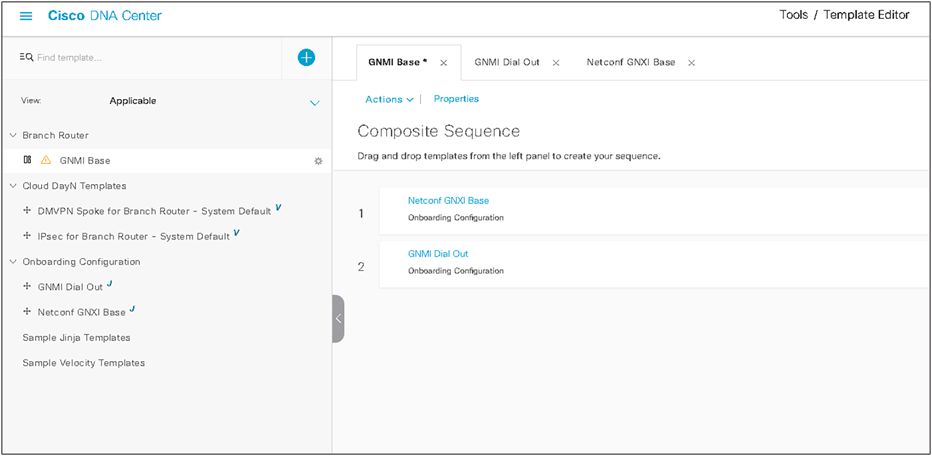The image size is (932, 456).
Task: Select sequence row number 2 card
Action: pyautogui.click(x=653, y=265)
